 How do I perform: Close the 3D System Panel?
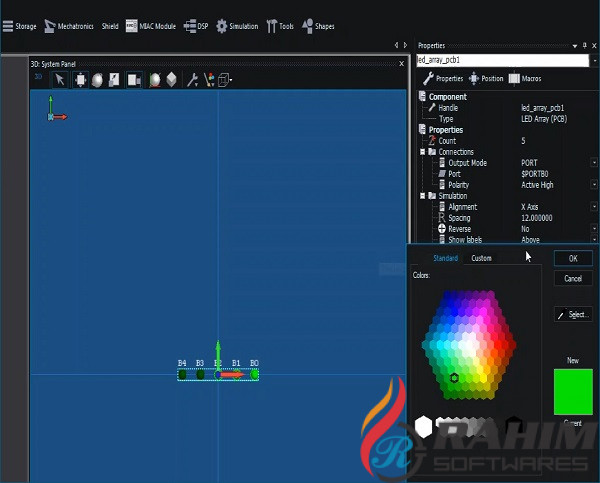pos(401,64)
